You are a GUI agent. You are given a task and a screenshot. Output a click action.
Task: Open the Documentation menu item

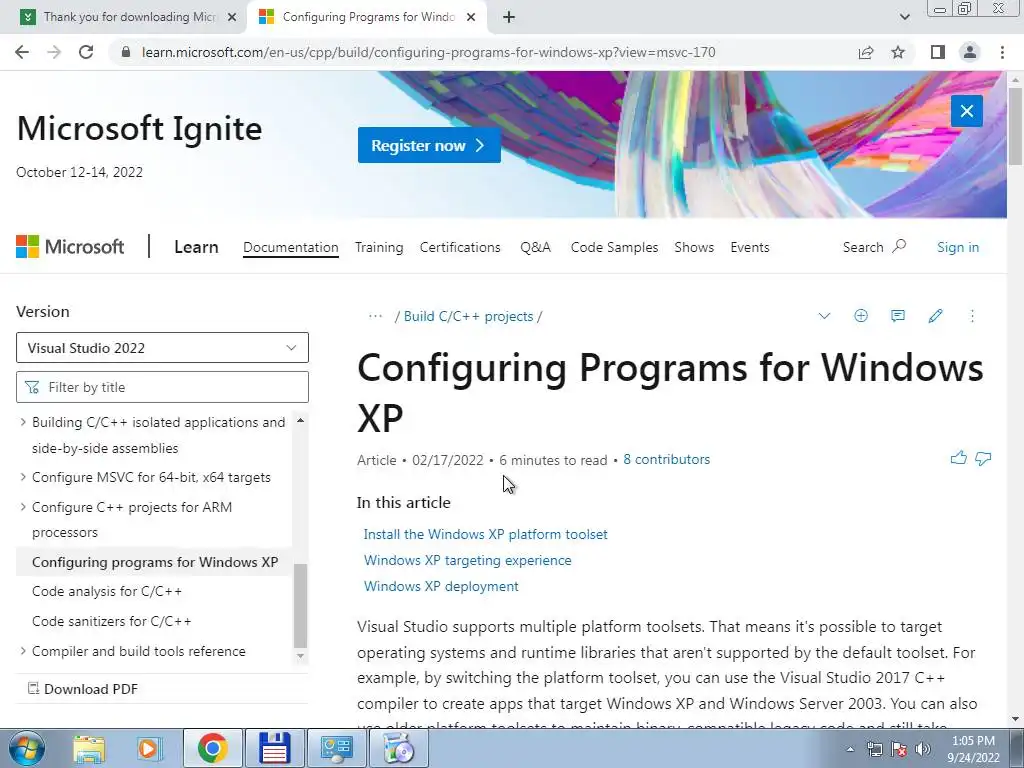coord(291,247)
